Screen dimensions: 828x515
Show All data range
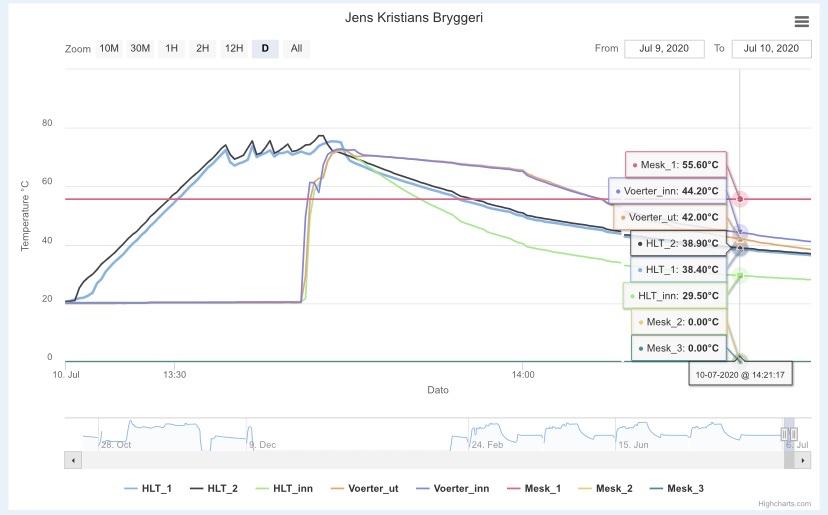coord(296,49)
